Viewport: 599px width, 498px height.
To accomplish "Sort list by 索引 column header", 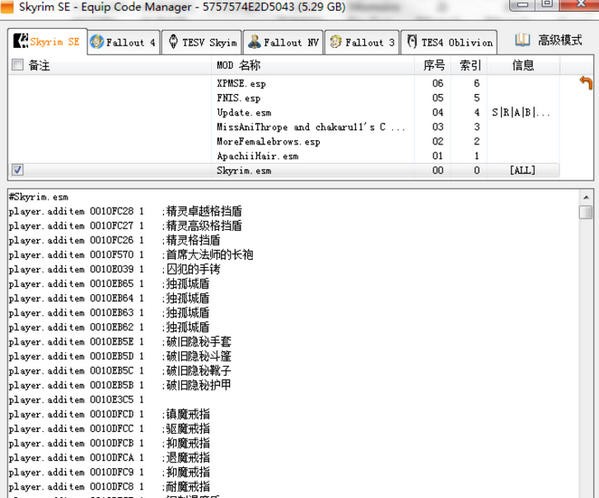I will click(470, 65).
